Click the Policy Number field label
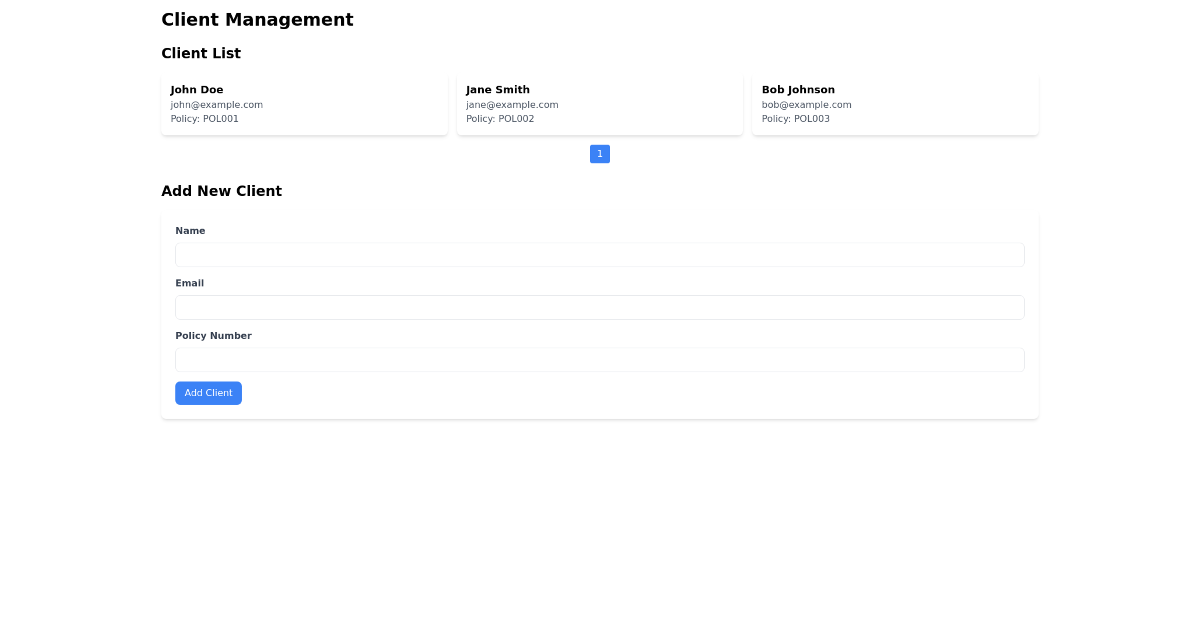 click(214, 336)
